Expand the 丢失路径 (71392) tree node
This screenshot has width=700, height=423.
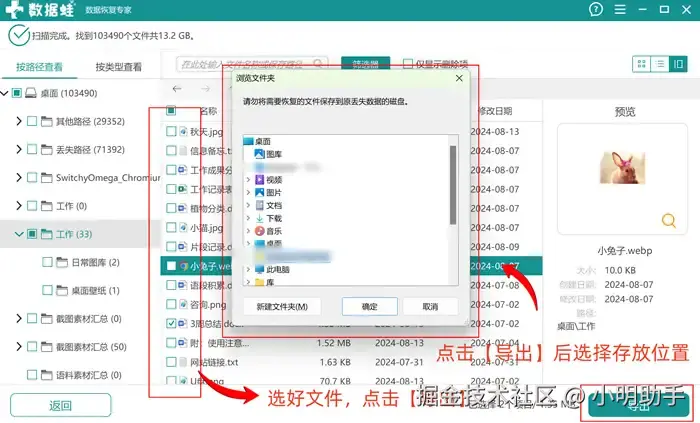tap(19, 149)
